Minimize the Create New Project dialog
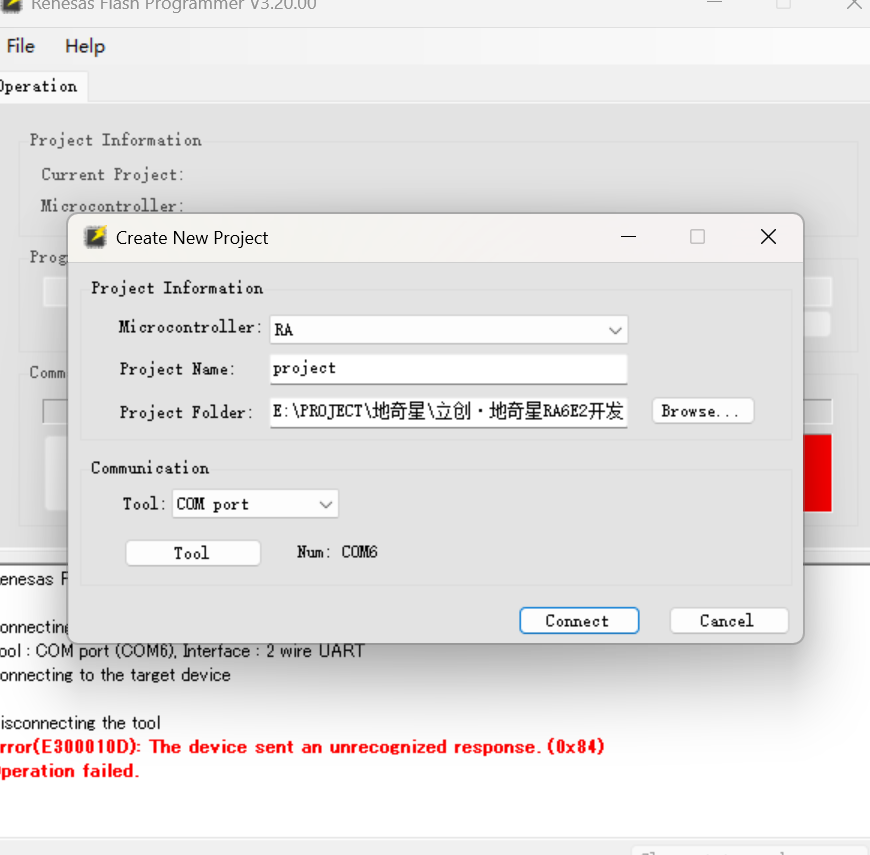 (x=628, y=237)
